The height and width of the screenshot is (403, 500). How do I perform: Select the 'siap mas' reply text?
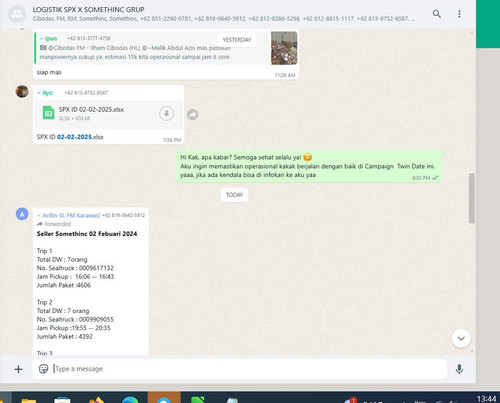click(x=49, y=72)
